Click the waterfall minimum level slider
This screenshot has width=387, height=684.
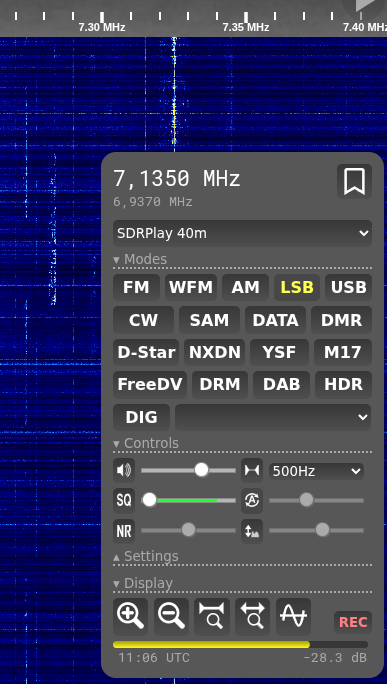click(x=316, y=500)
